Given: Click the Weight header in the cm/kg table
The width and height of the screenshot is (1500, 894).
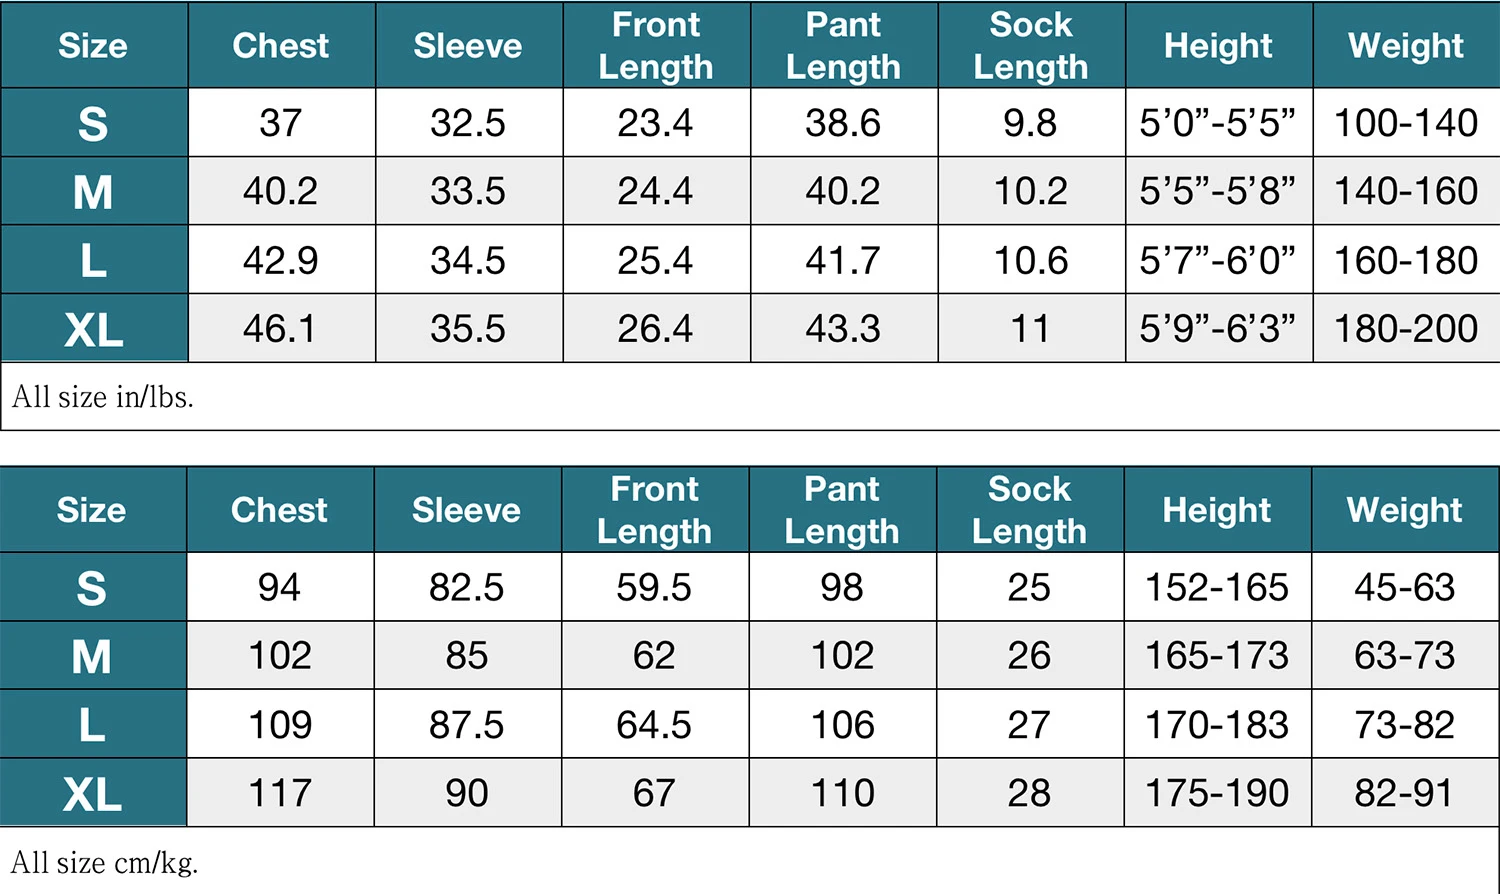Looking at the screenshot, I should coord(1404,510).
